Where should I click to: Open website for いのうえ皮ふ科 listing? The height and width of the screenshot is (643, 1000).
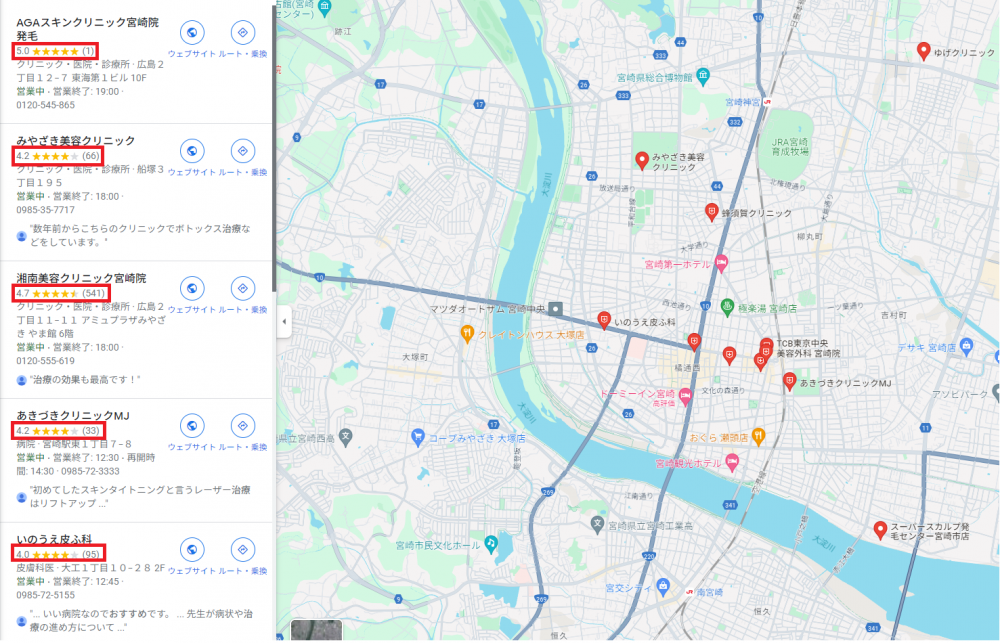pyautogui.click(x=192, y=549)
